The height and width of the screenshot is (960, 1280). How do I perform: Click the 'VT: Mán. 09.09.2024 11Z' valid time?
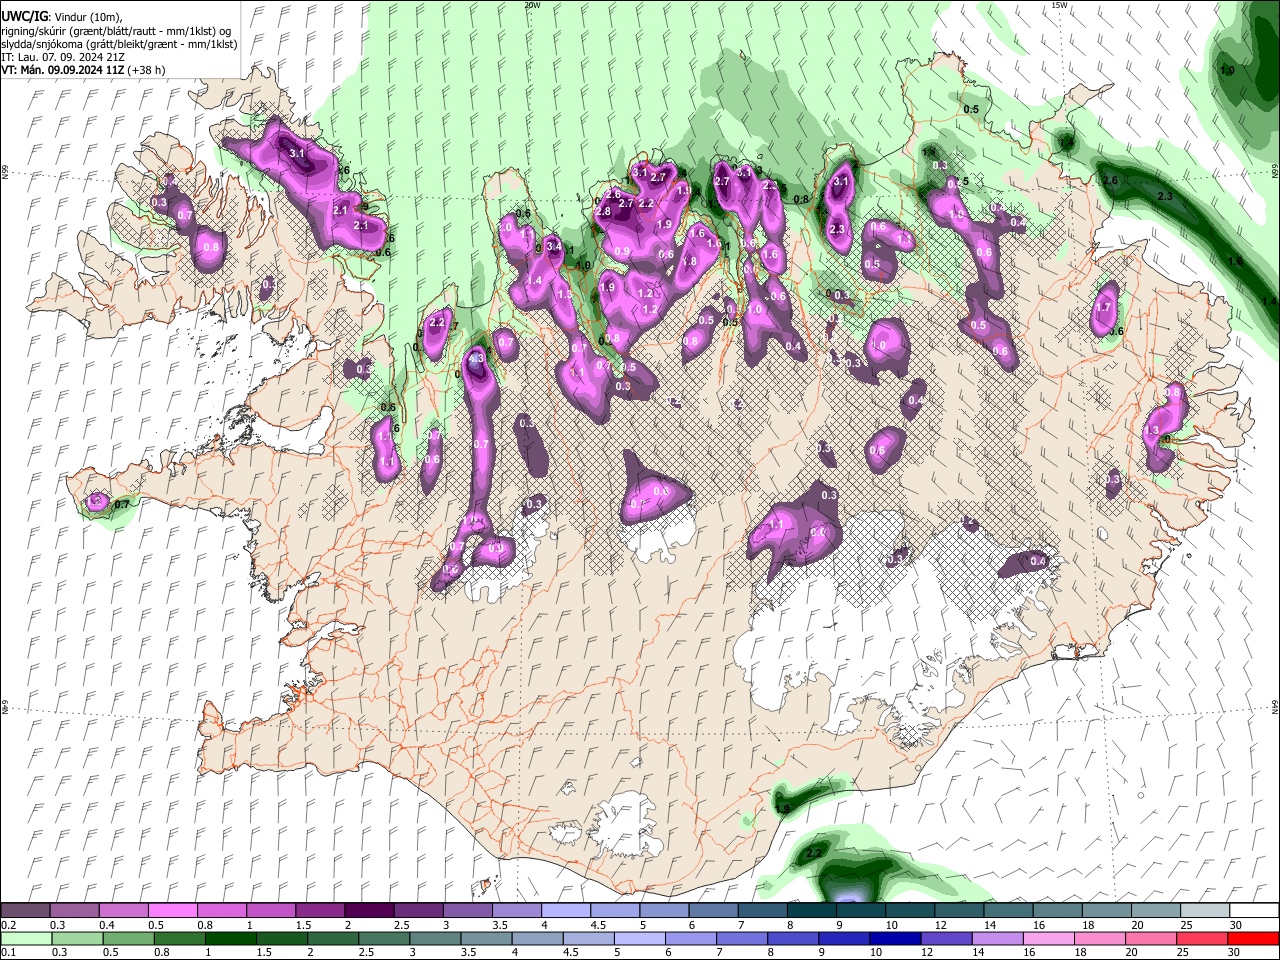coord(62,70)
